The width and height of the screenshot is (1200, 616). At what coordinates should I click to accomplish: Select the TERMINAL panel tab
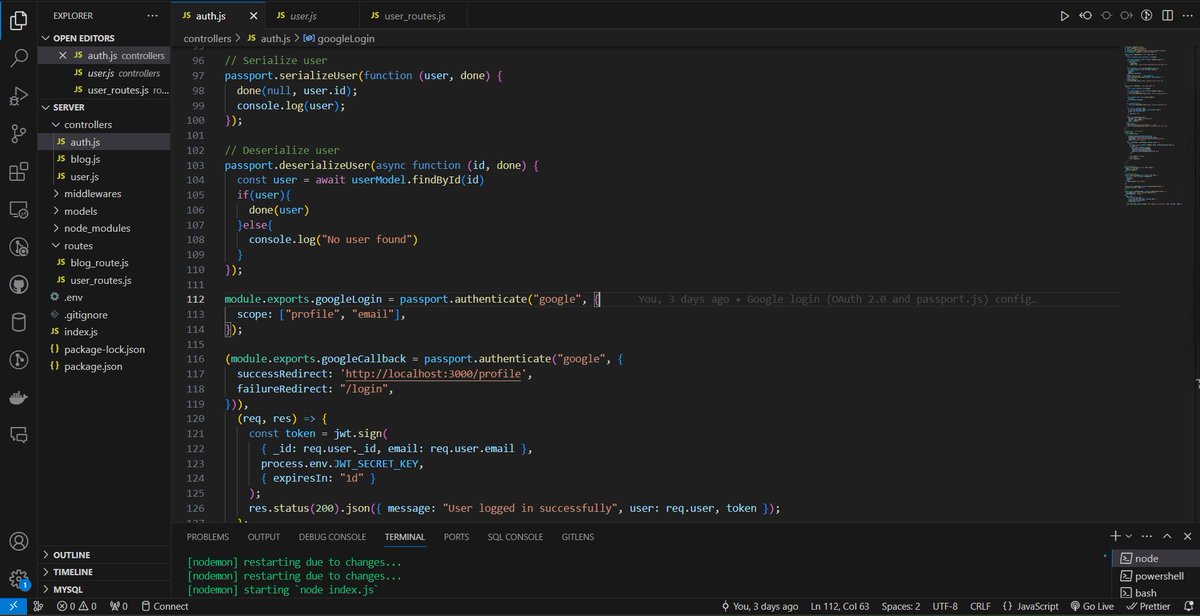[x=405, y=537]
